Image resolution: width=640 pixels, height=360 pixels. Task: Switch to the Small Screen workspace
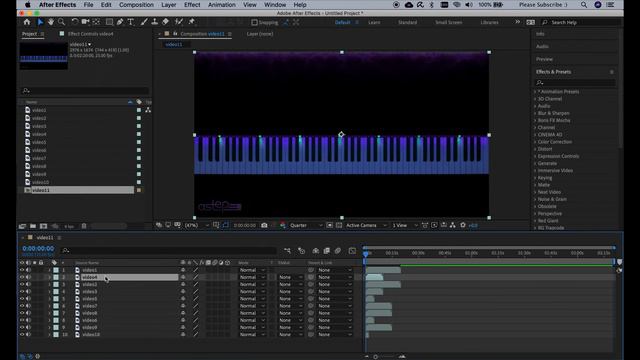coord(449,22)
